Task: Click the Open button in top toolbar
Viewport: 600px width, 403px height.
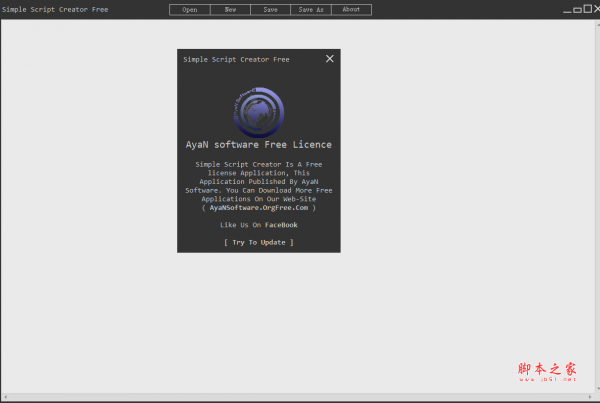Action: tap(189, 9)
